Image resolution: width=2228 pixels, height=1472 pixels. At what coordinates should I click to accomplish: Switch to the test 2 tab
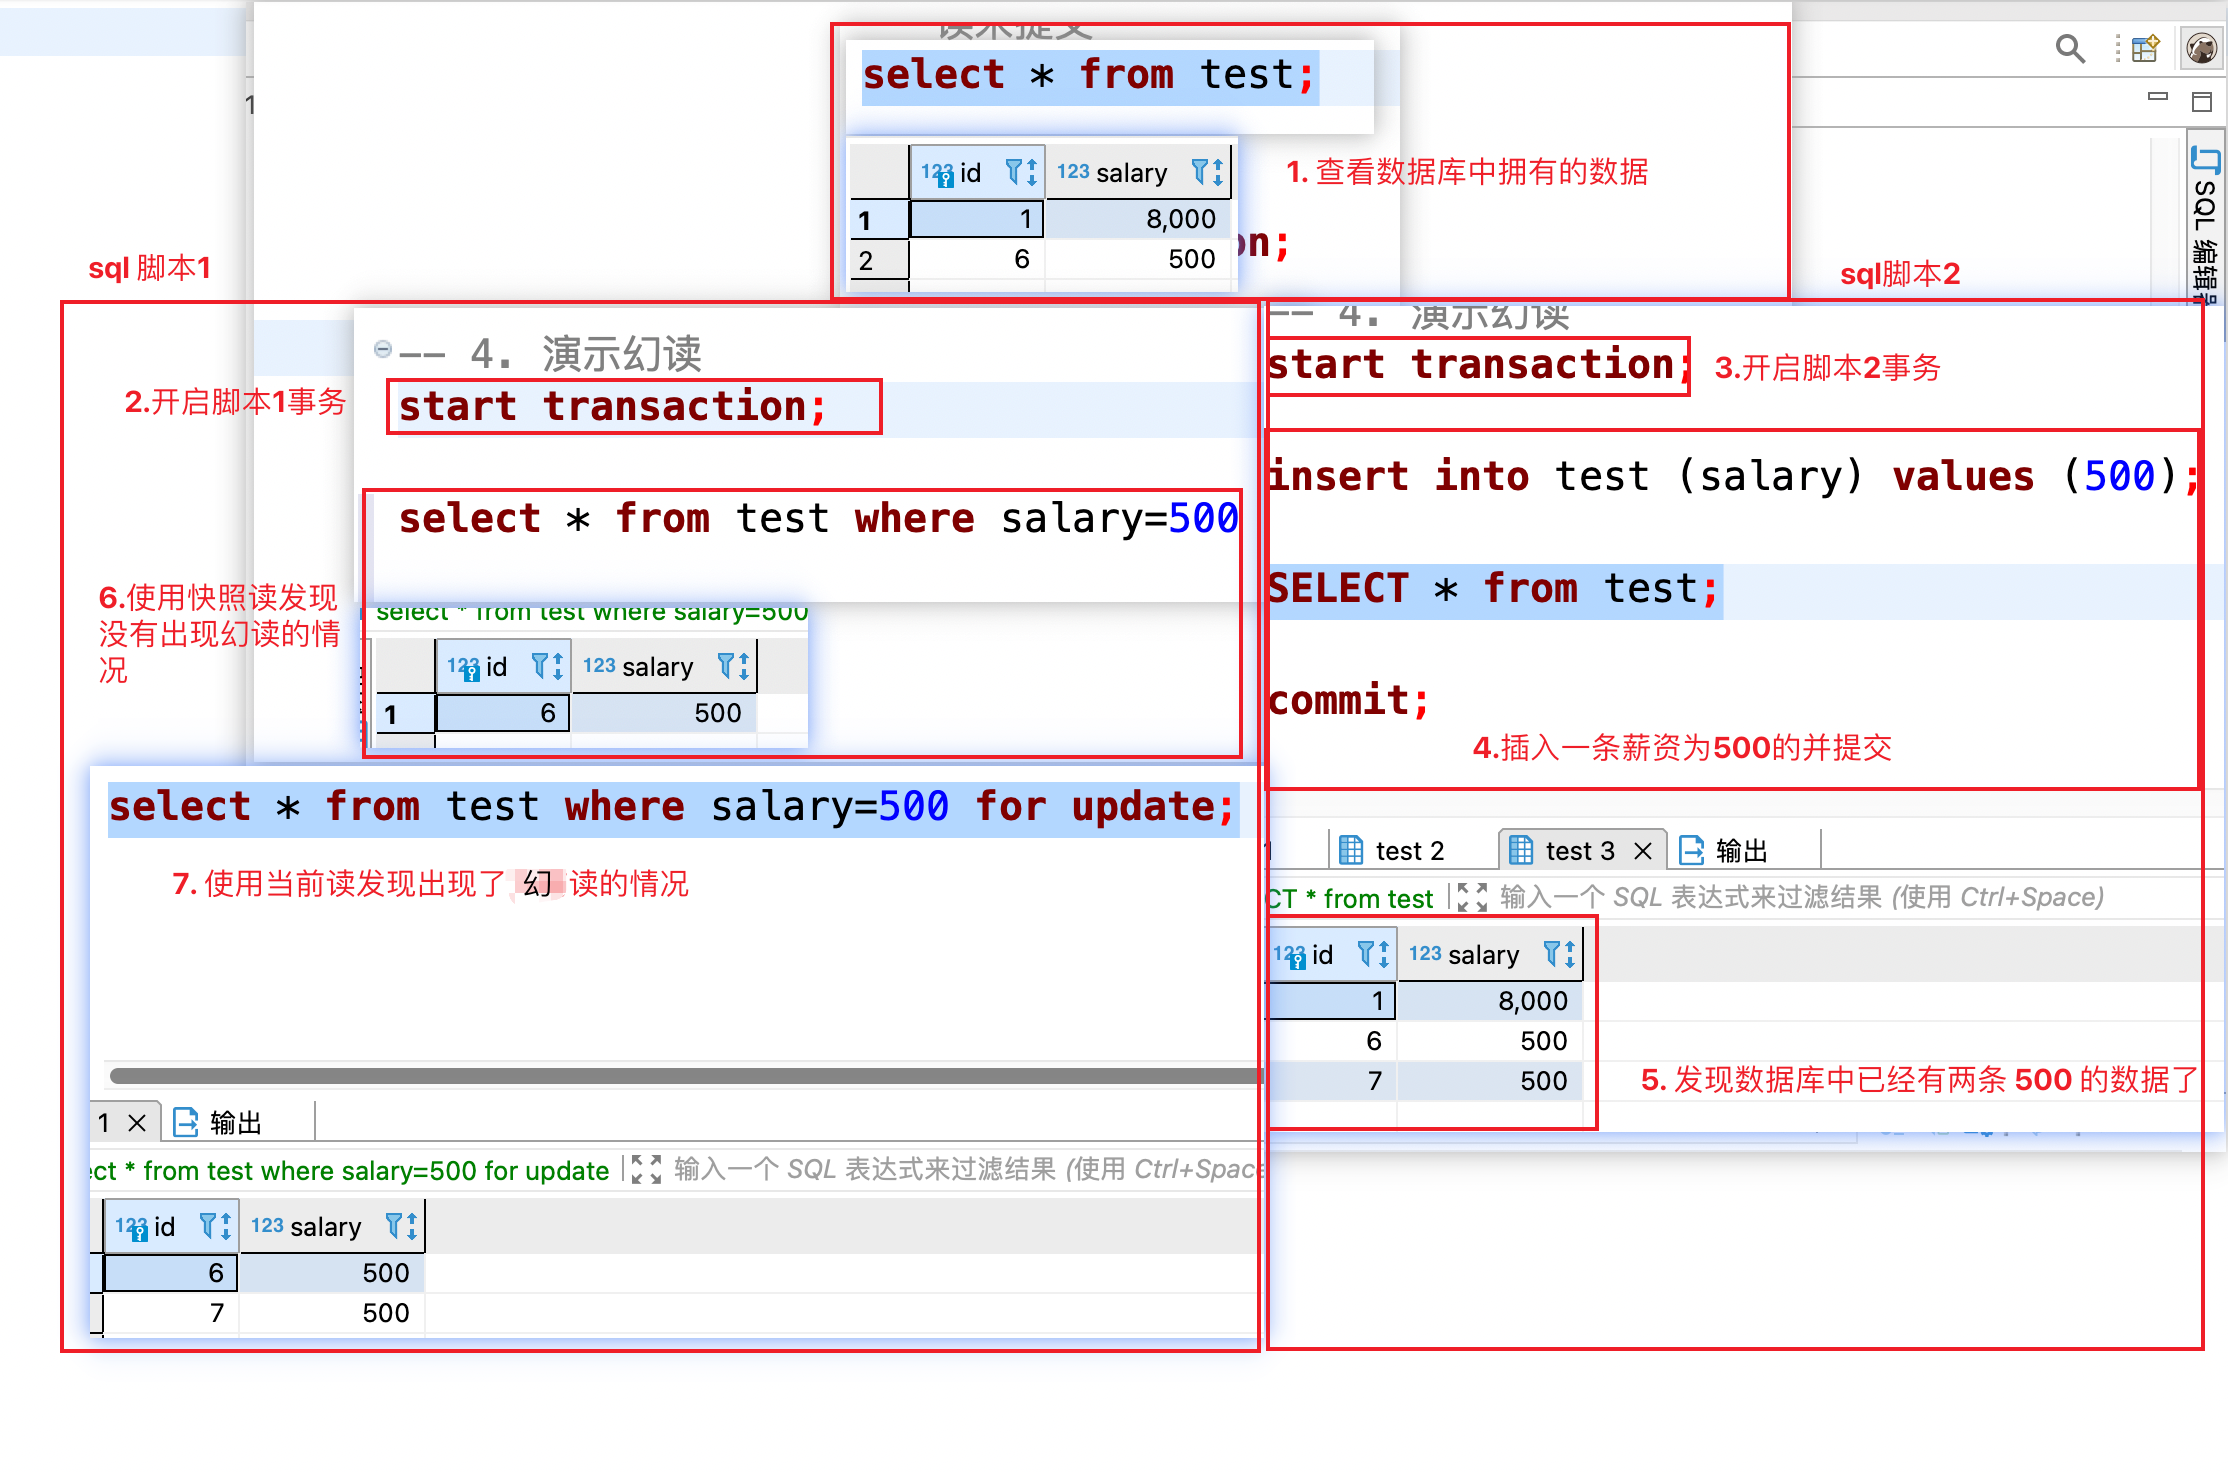1410,850
